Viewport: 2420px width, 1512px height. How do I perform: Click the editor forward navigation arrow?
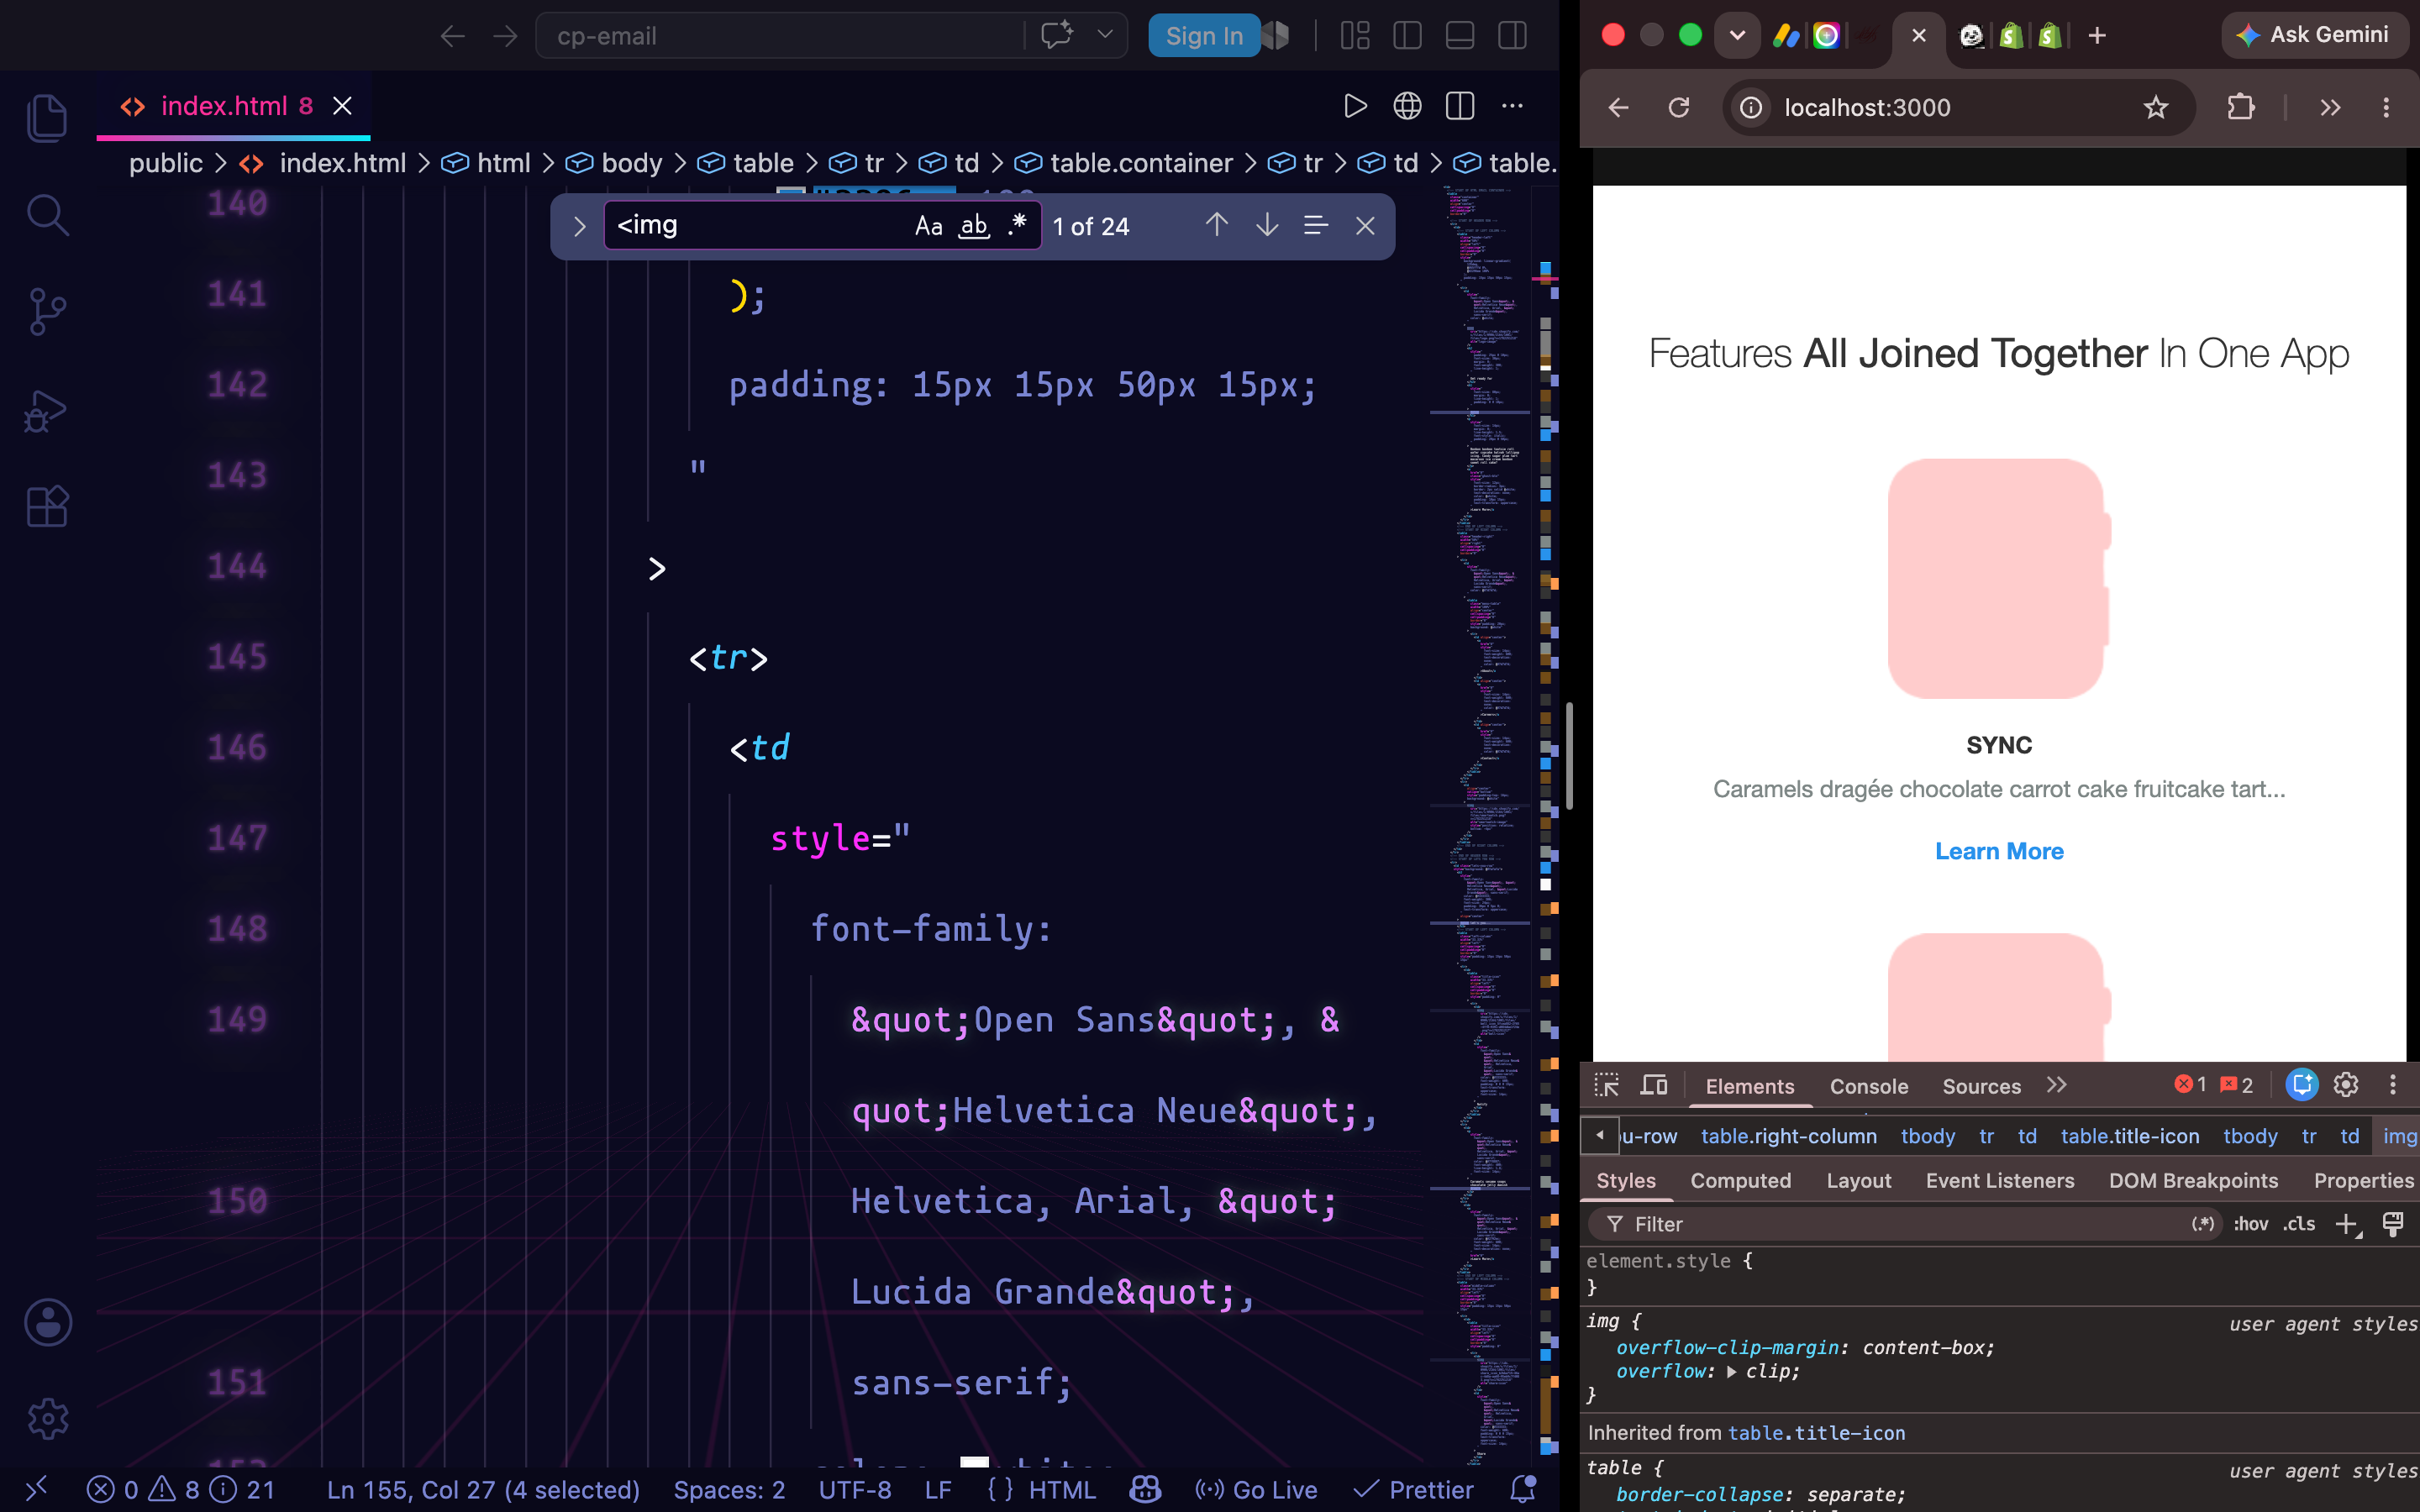pyautogui.click(x=506, y=36)
